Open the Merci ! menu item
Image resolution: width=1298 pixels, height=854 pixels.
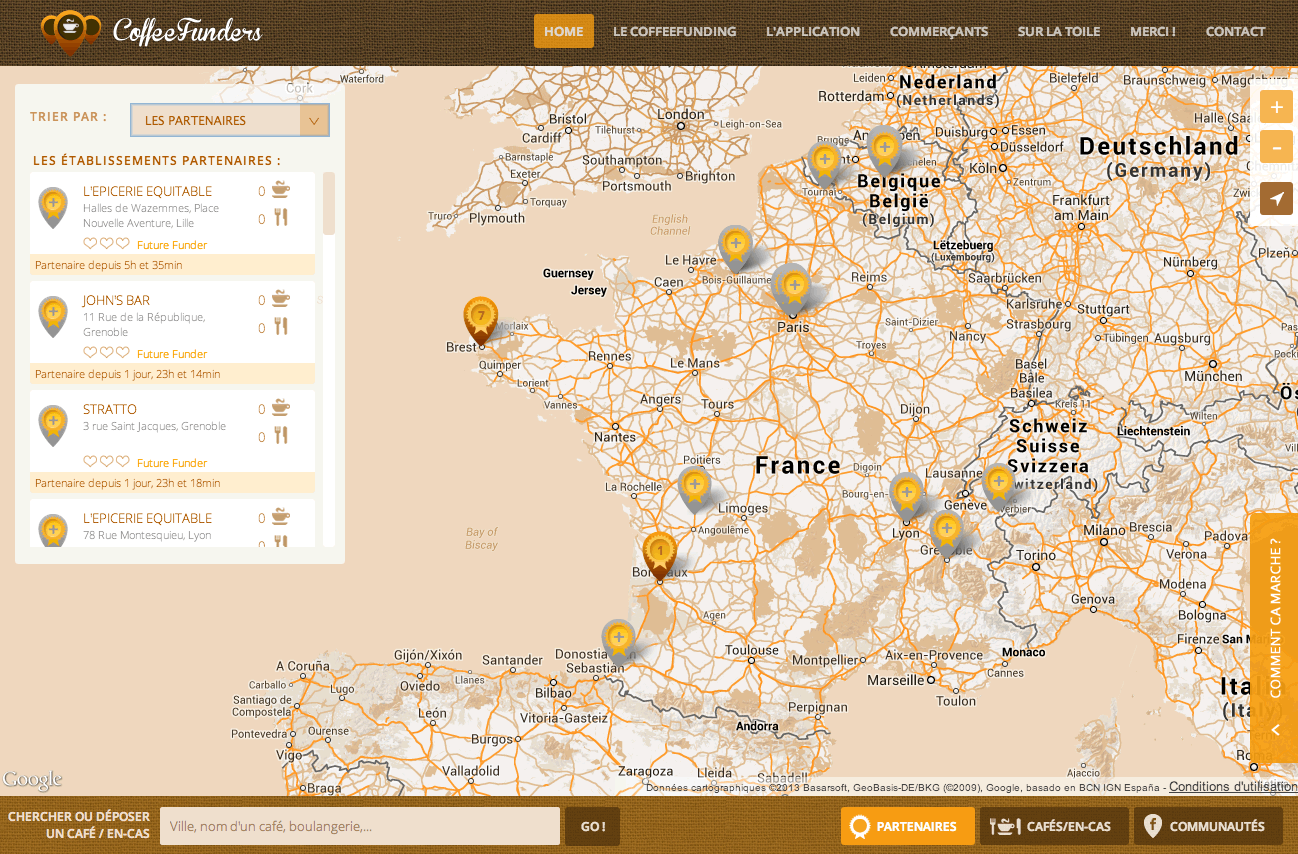(x=1153, y=31)
